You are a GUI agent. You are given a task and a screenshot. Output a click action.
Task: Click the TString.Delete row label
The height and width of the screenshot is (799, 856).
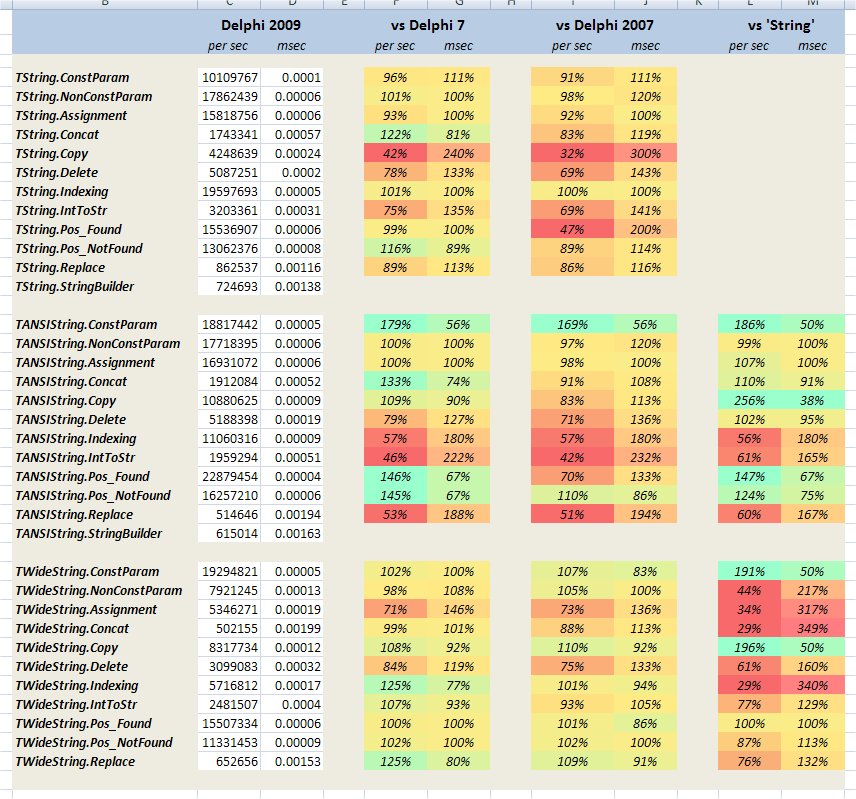(57, 172)
